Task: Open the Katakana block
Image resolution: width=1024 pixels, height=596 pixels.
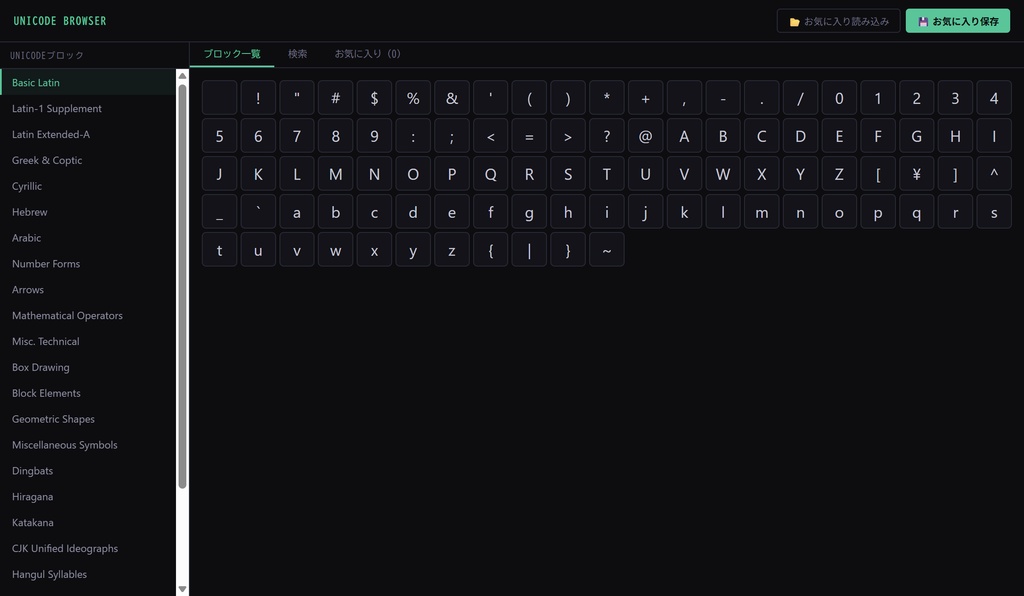Action: click(88, 523)
